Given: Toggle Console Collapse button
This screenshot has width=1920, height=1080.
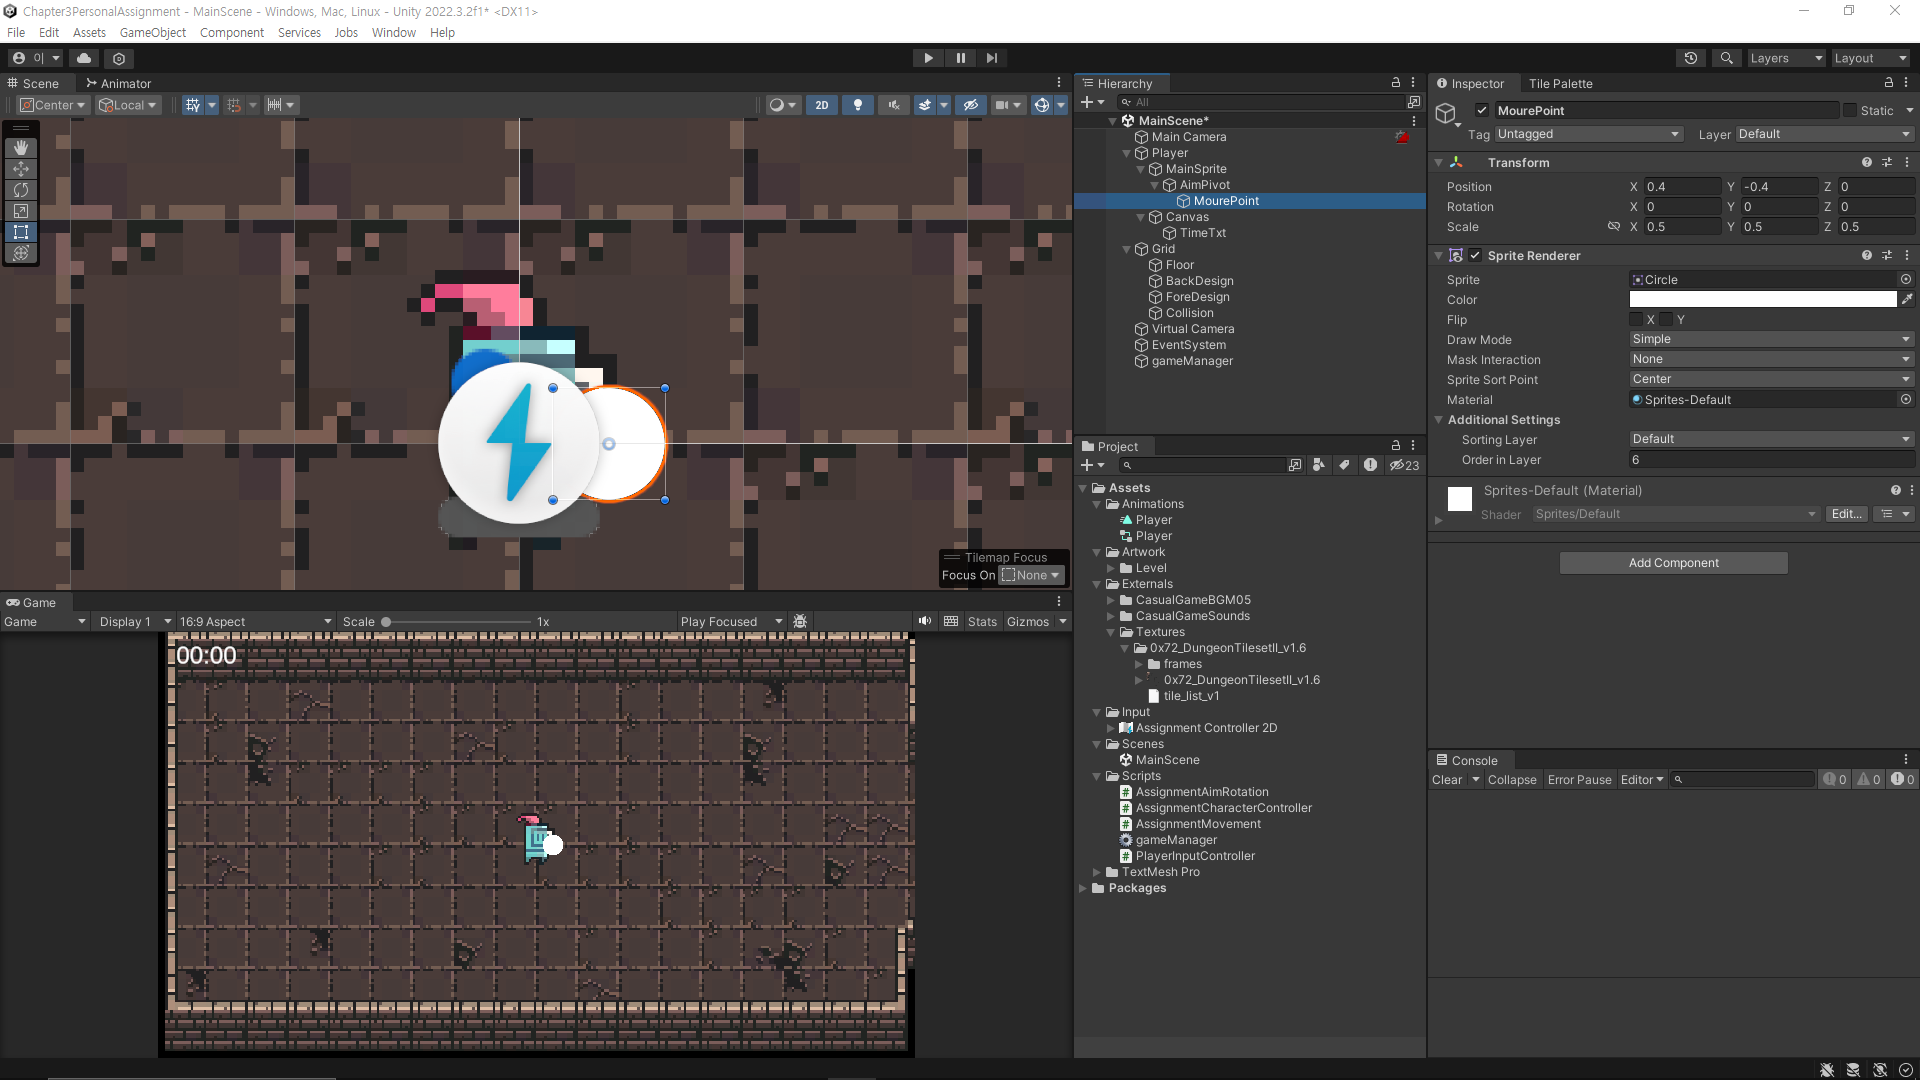Looking at the screenshot, I should [1512, 780].
